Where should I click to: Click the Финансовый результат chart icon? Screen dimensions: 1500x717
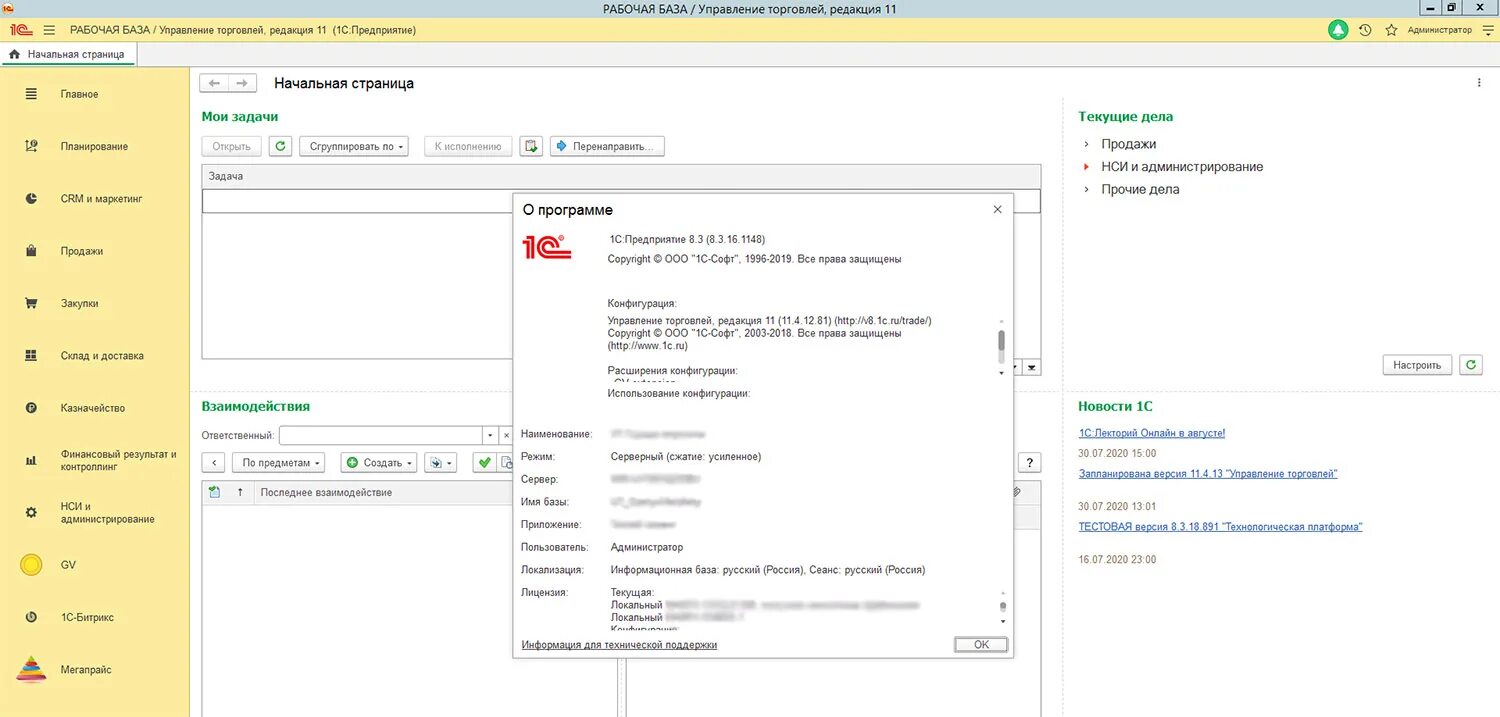[31, 460]
